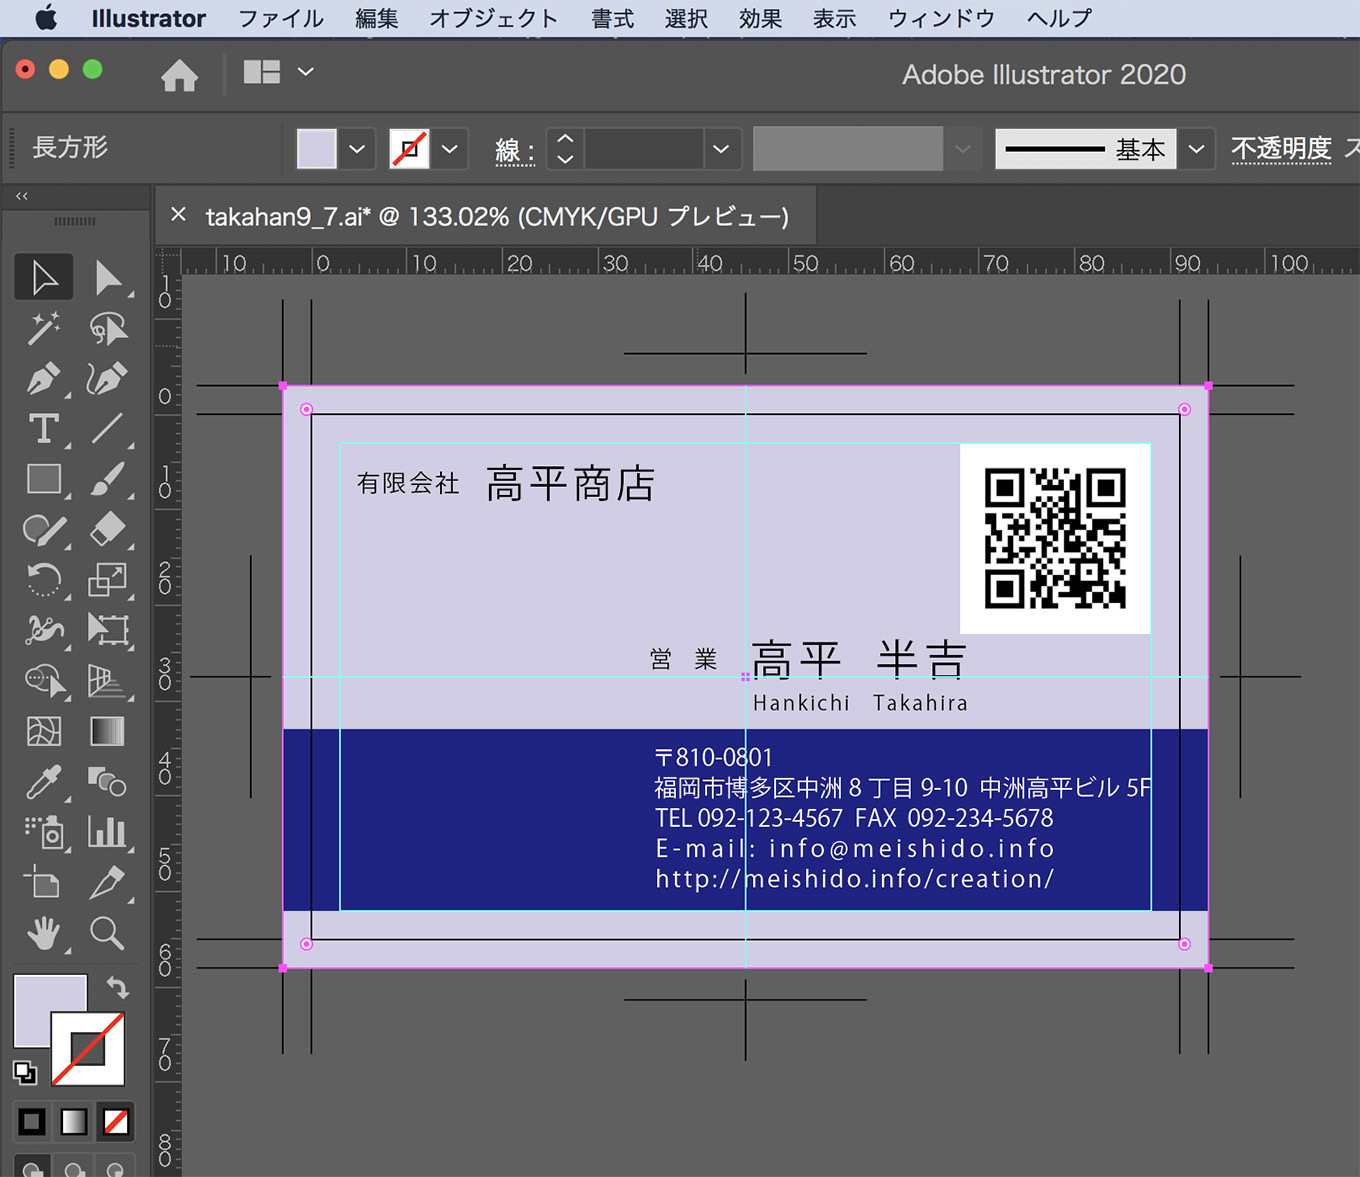The width and height of the screenshot is (1360, 1177).
Task: Select the Shaper tool
Action: pos(44,529)
